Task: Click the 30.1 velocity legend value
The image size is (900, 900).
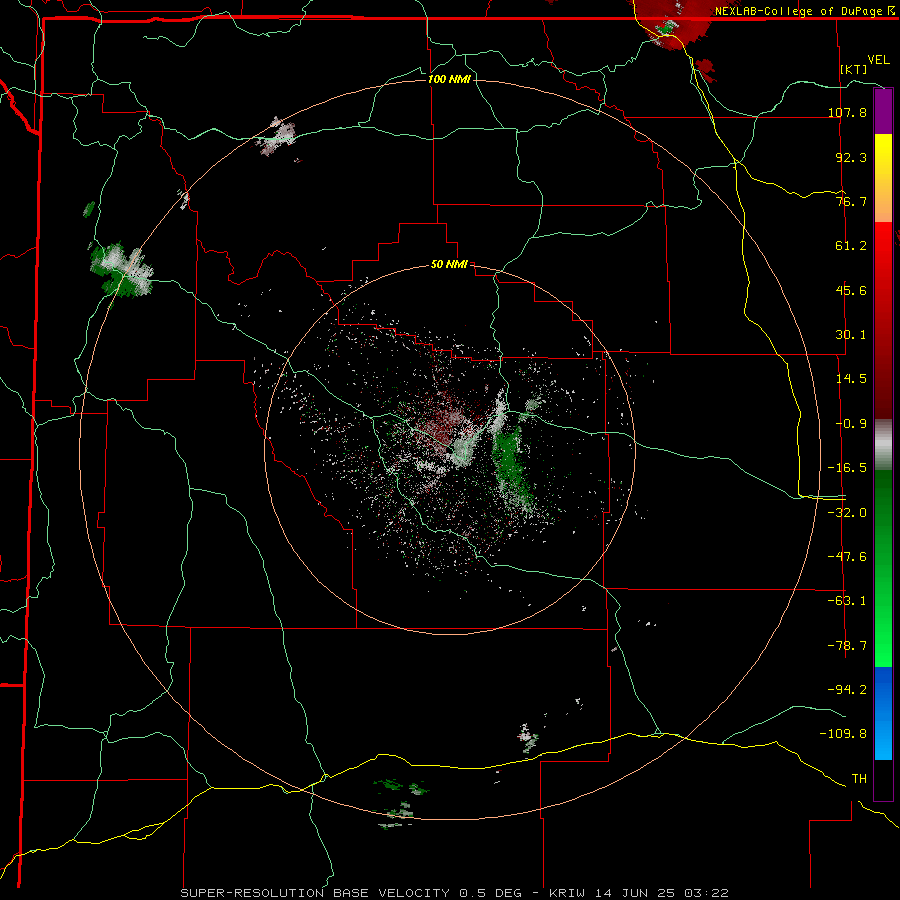Action: (851, 335)
